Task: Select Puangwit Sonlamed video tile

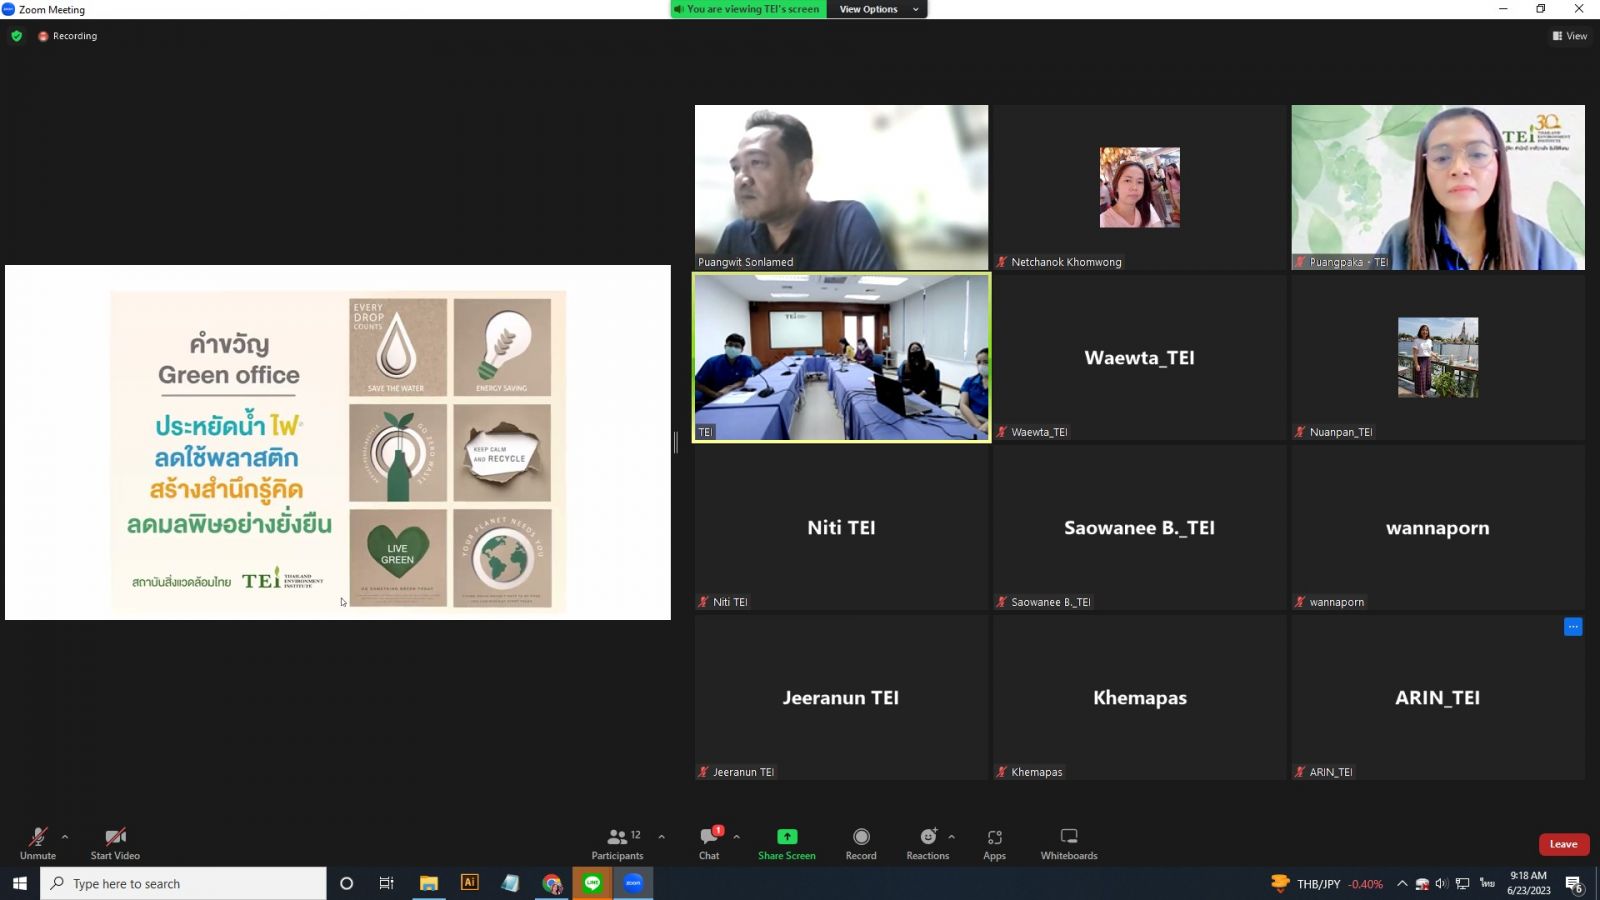Action: [x=841, y=187]
